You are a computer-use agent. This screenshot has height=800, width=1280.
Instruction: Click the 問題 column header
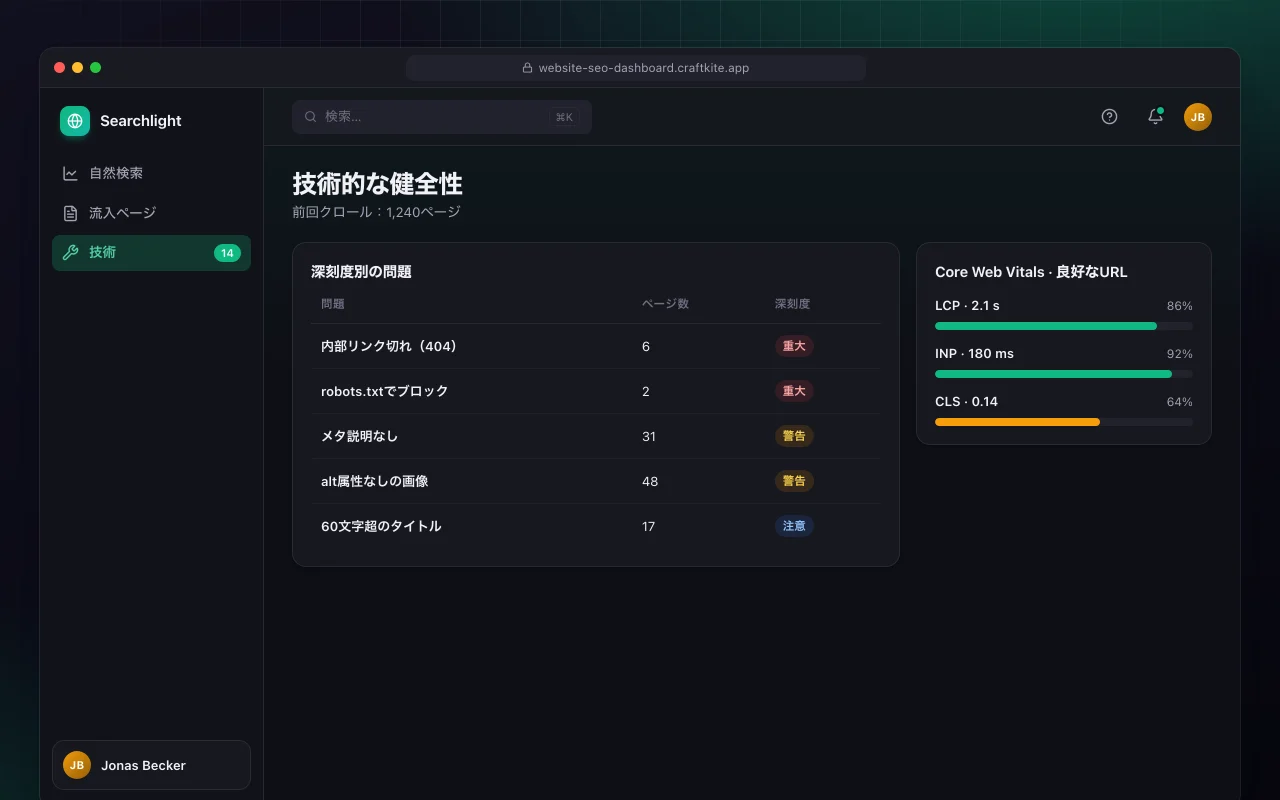(x=333, y=304)
